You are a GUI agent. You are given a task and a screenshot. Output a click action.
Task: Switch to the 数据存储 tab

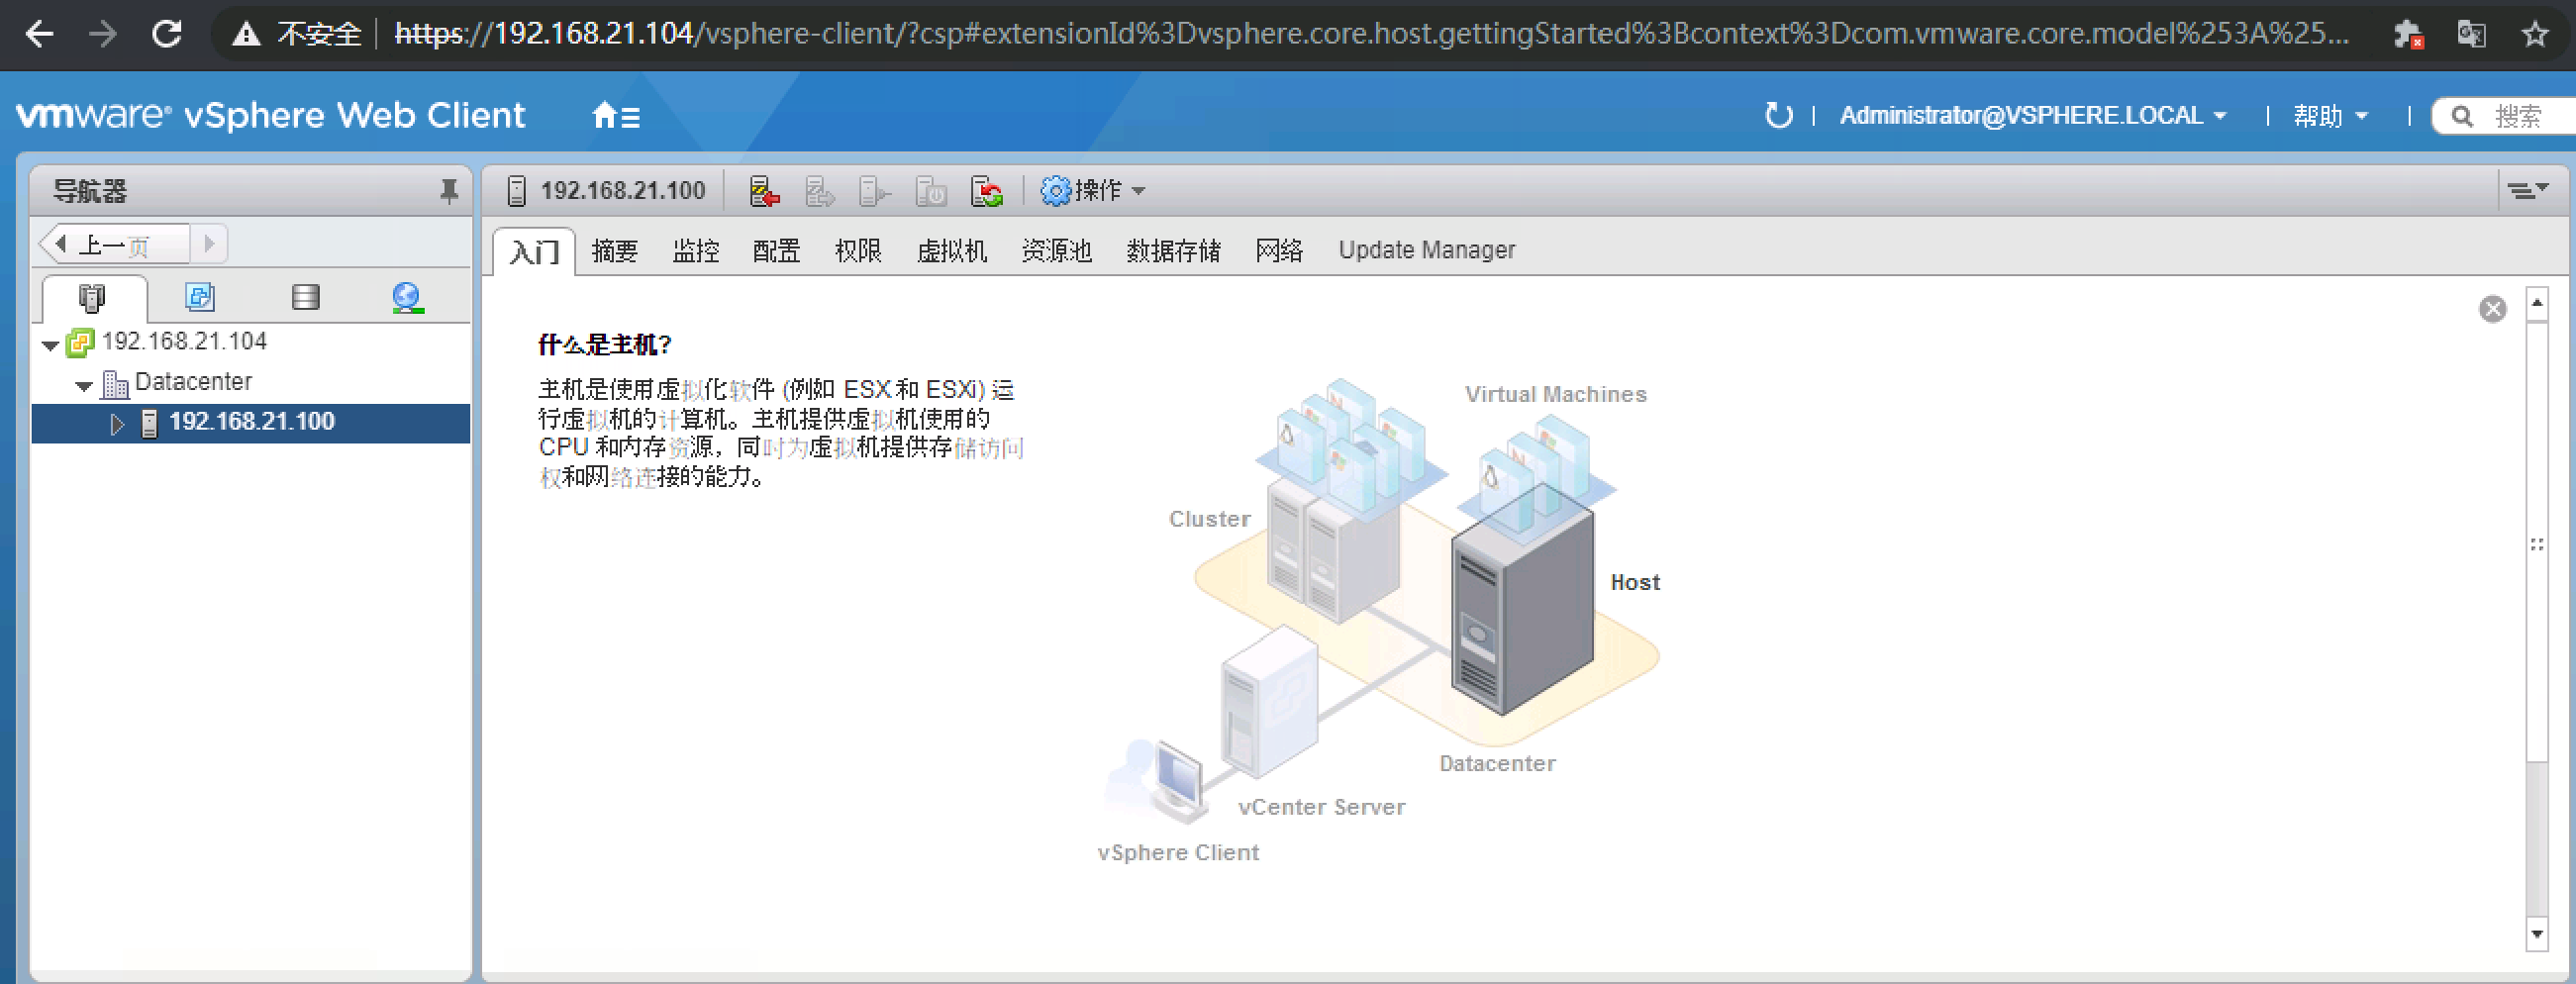[x=1173, y=250]
